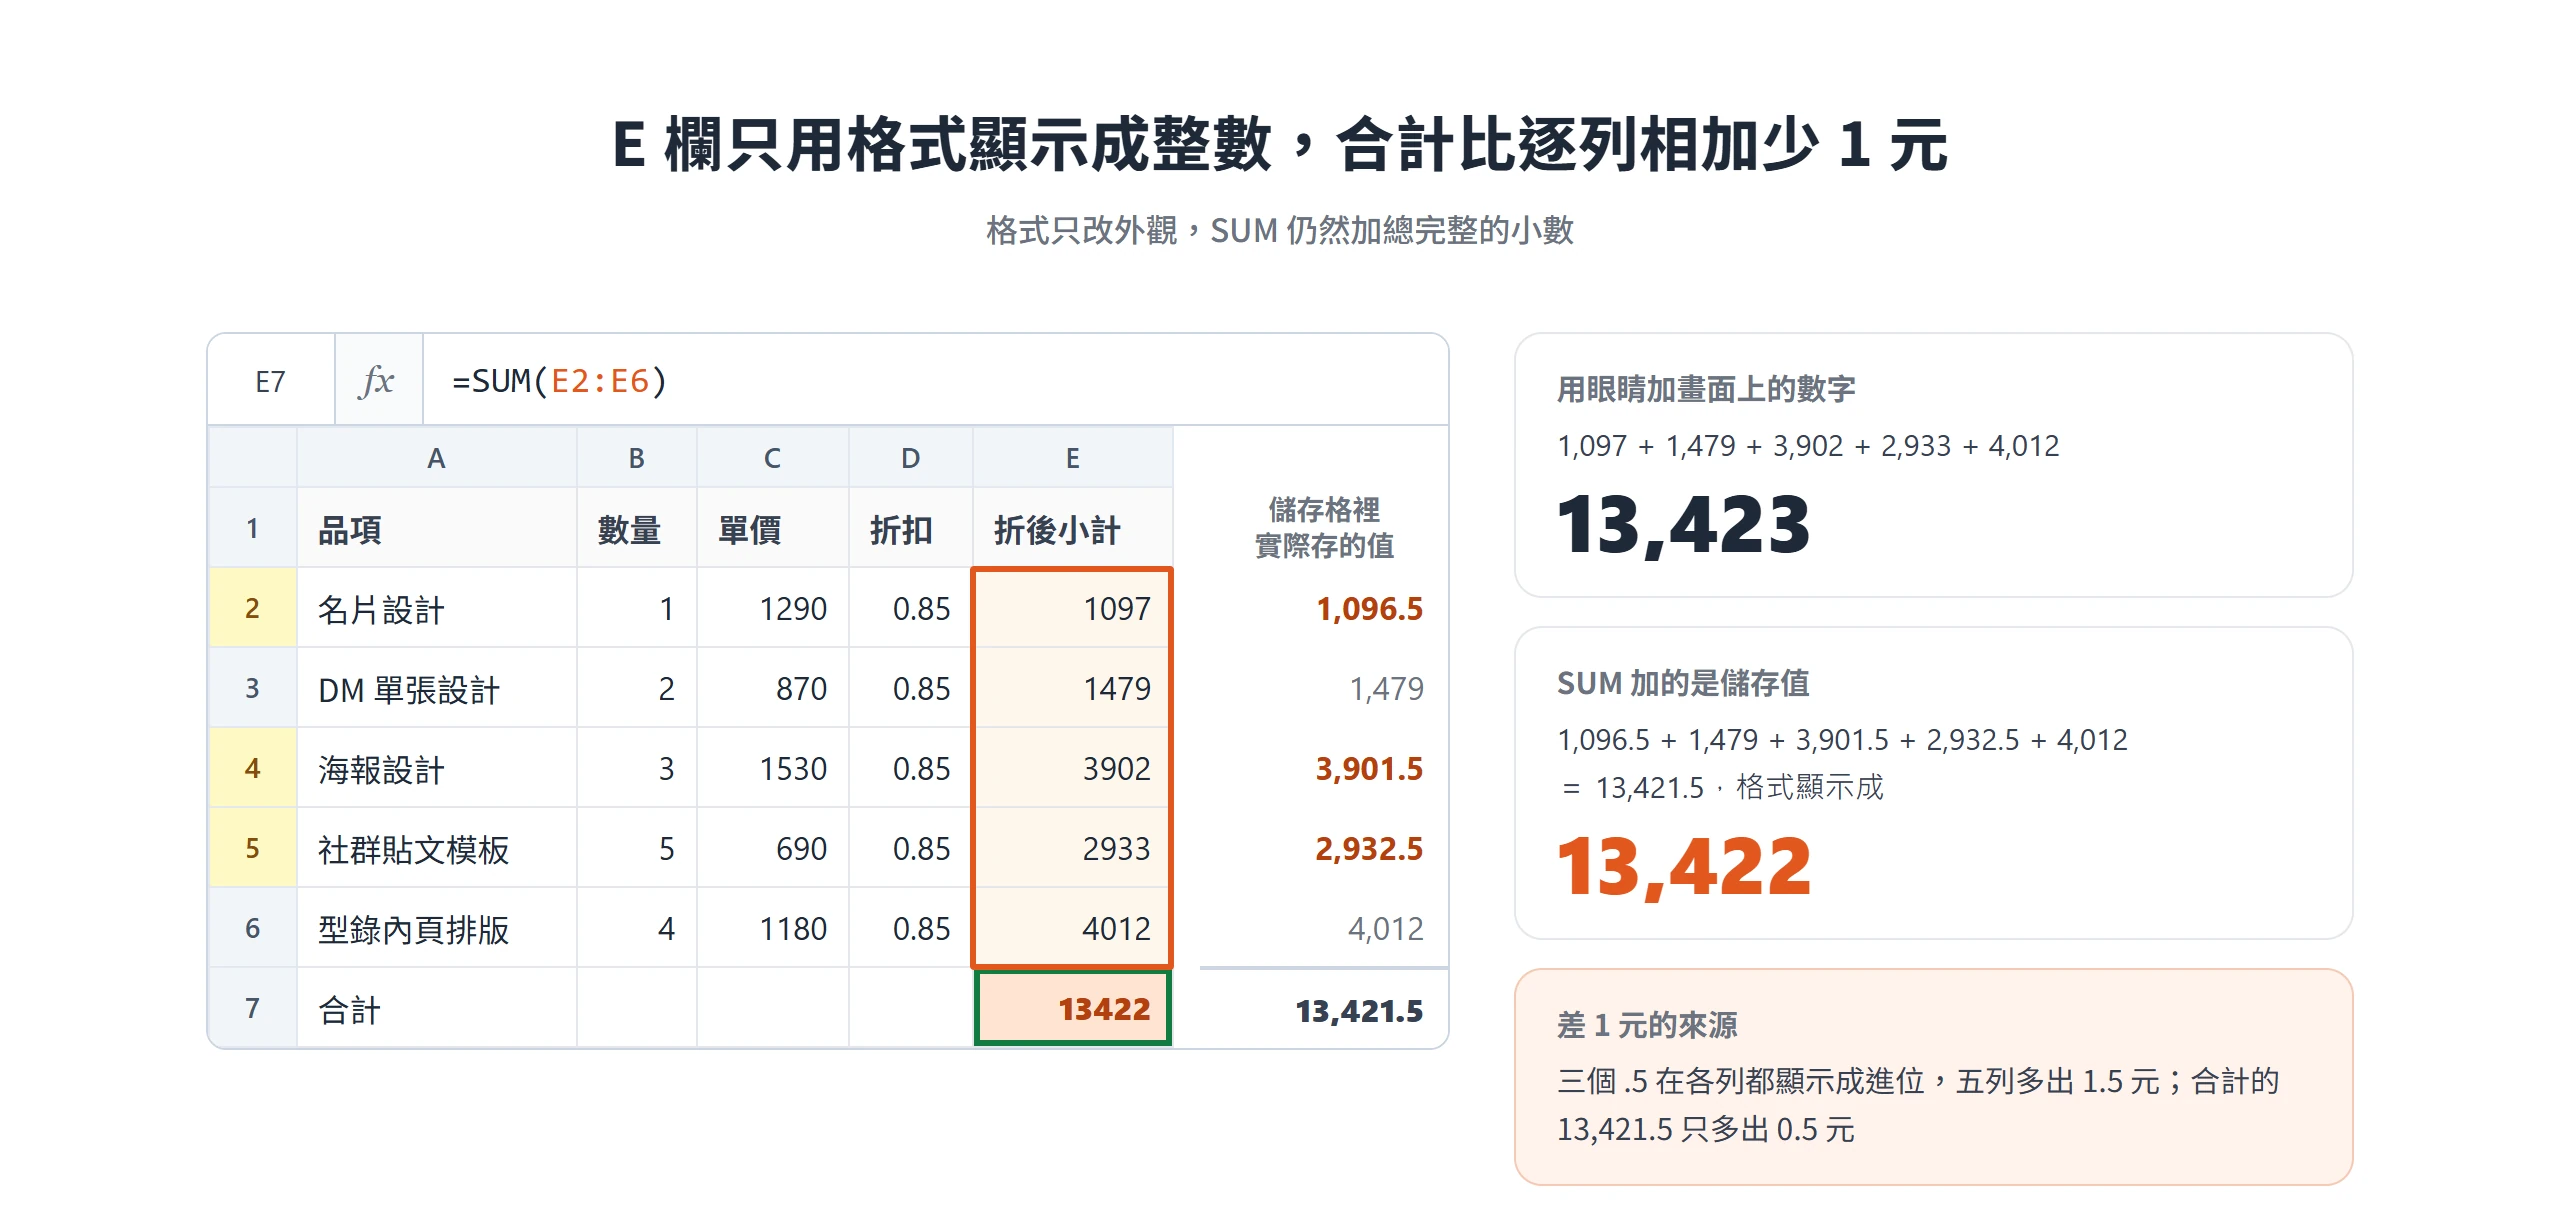Viewport: 2560px width, 1210px height.
Task: Select column B header
Action: [x=636, y=458]
